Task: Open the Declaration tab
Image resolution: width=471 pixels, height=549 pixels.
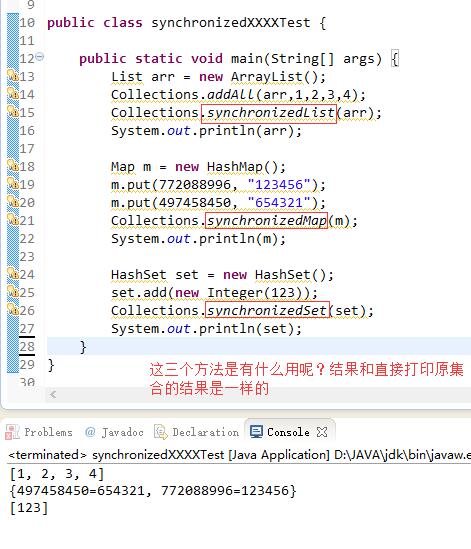Action: 196,432
